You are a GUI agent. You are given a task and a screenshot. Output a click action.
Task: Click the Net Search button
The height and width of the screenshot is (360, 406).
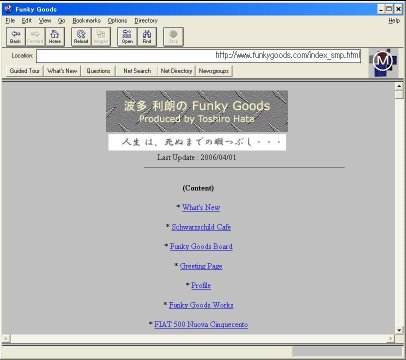point(137,71)
